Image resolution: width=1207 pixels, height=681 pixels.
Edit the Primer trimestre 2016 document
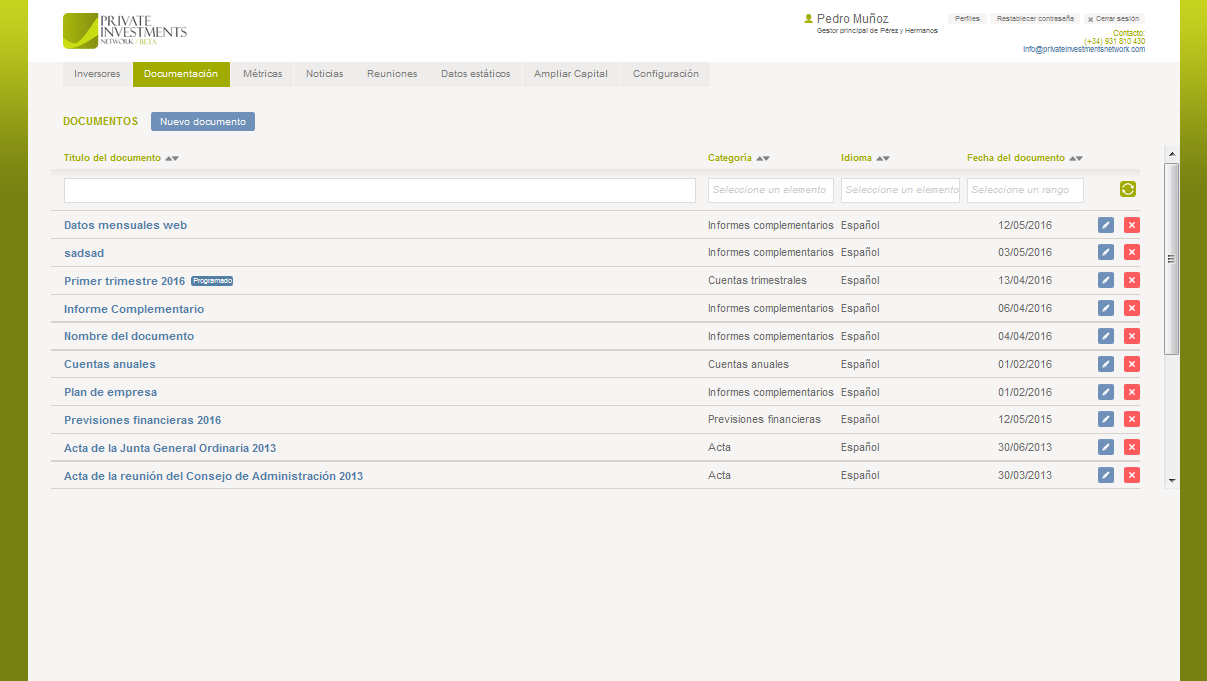click(x=1105, y=281)
